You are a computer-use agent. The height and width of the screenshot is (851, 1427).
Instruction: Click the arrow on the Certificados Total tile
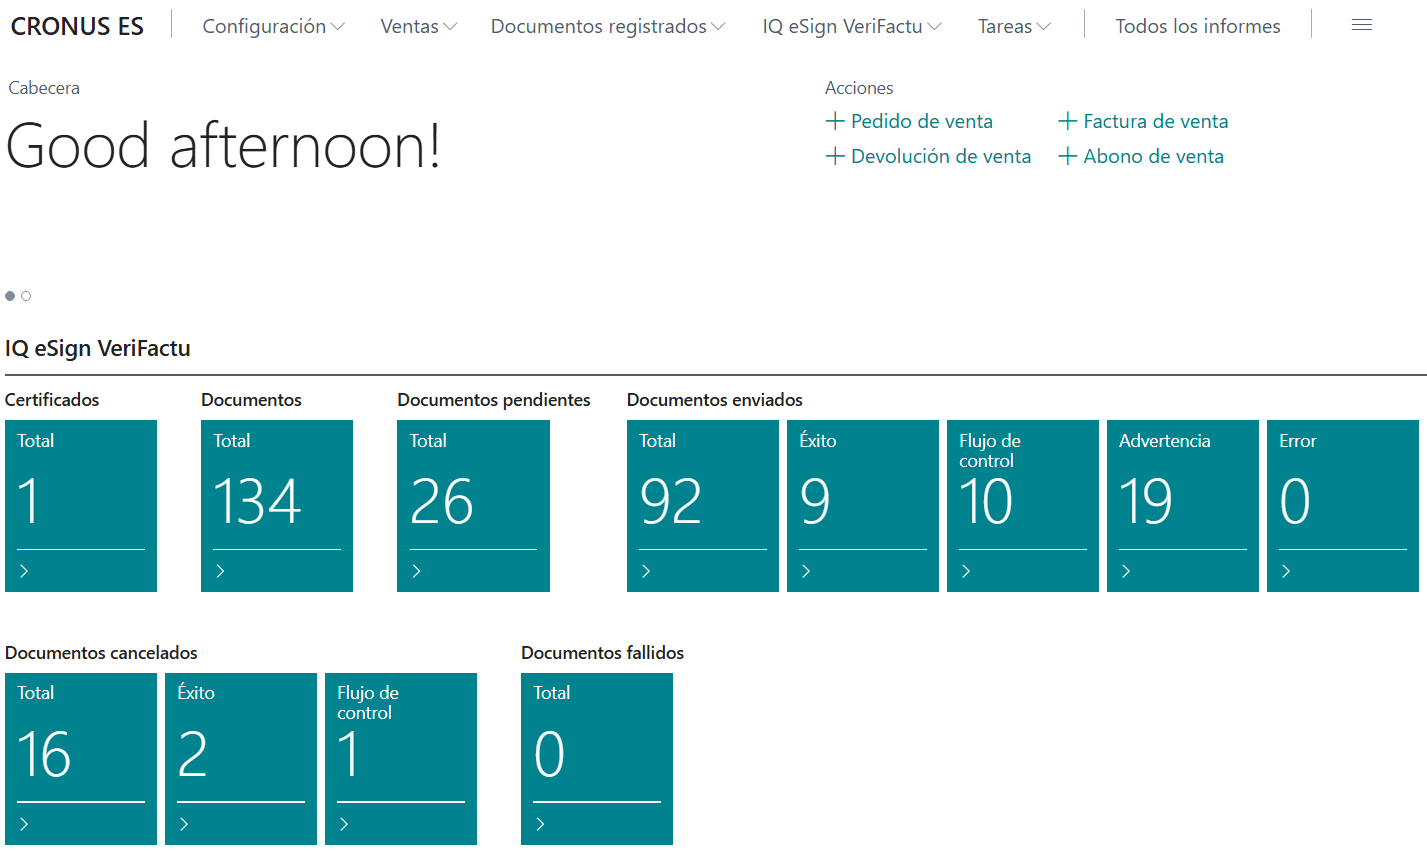(x=24, y=572)
